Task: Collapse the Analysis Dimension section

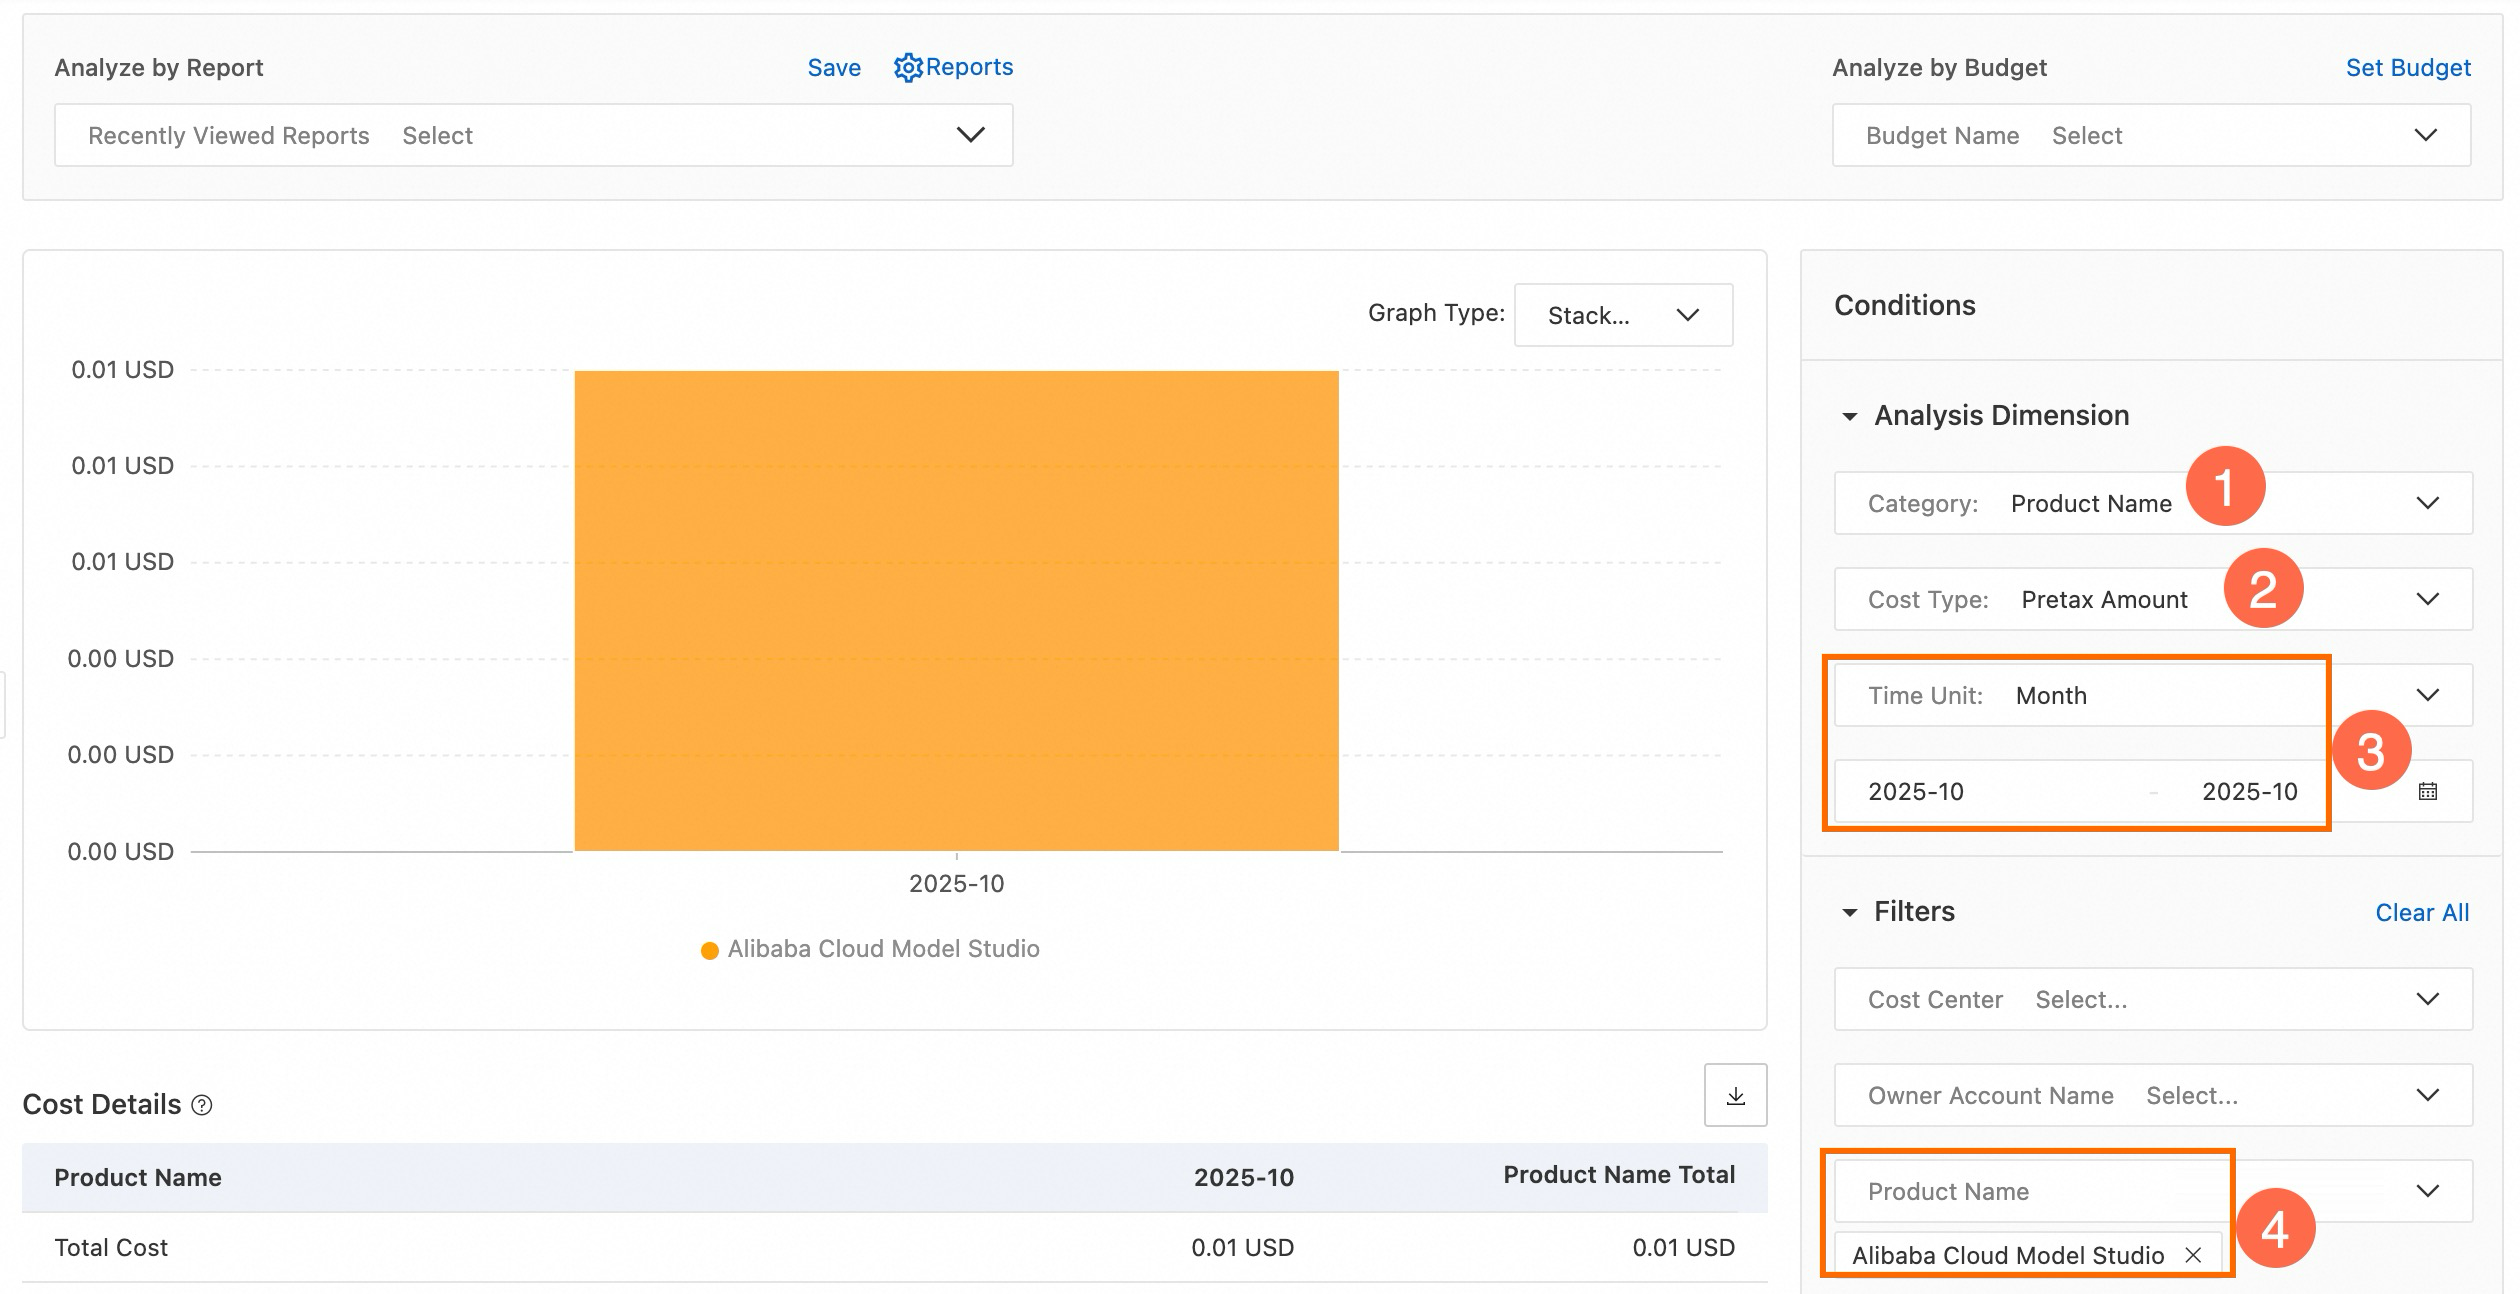Action: point(1849,416)
